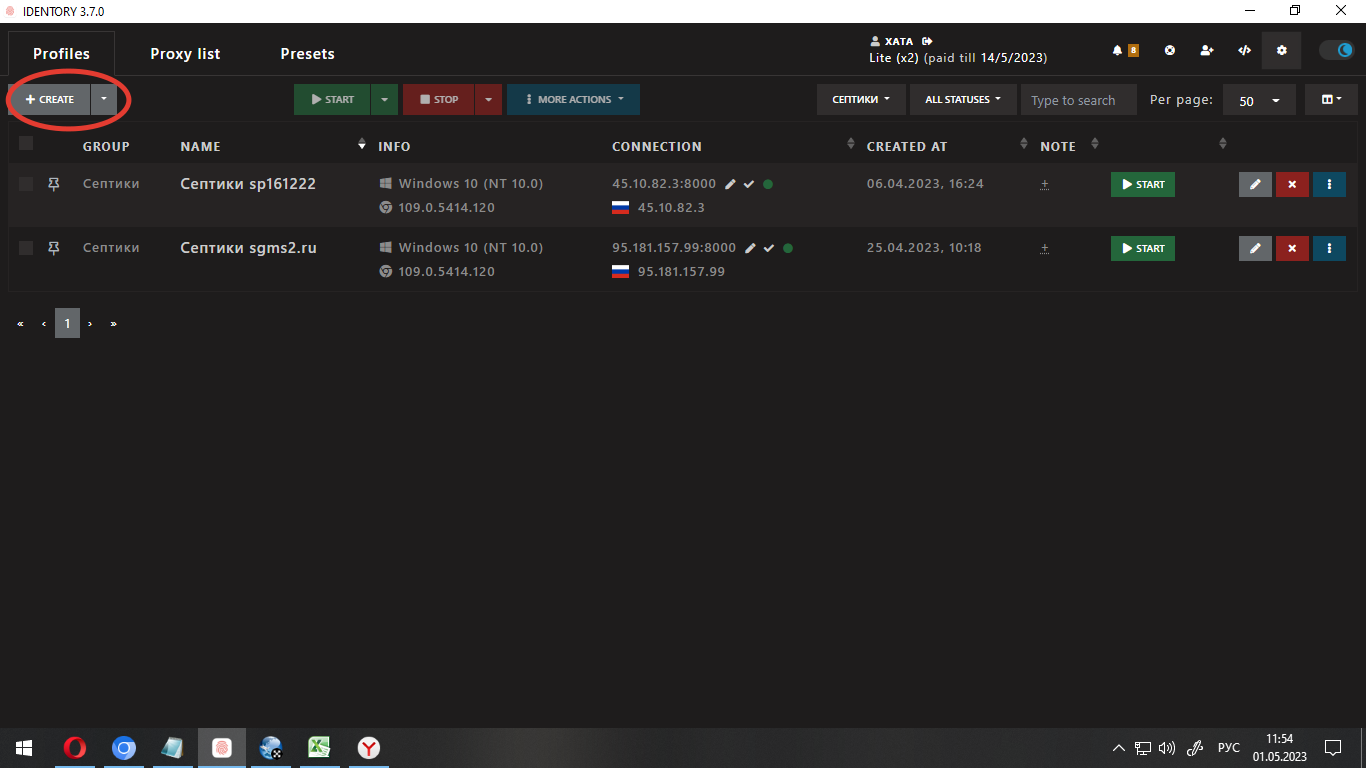Viewport: 1366px width, 768px height.
Task: Click the lifebuoy support icon
Action: (1169, 50)
